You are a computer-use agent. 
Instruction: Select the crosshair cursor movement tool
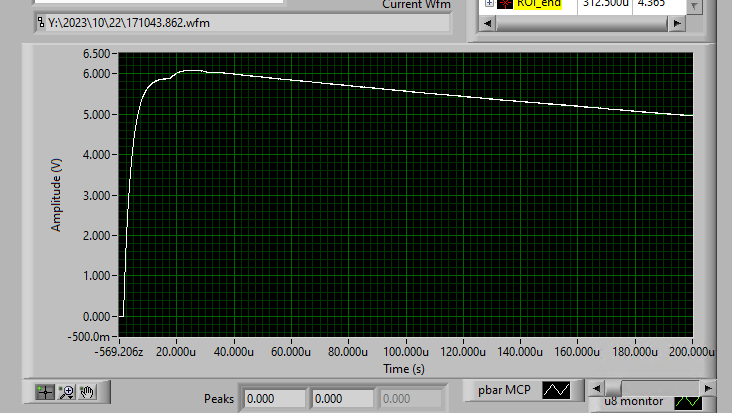(45, 392)
